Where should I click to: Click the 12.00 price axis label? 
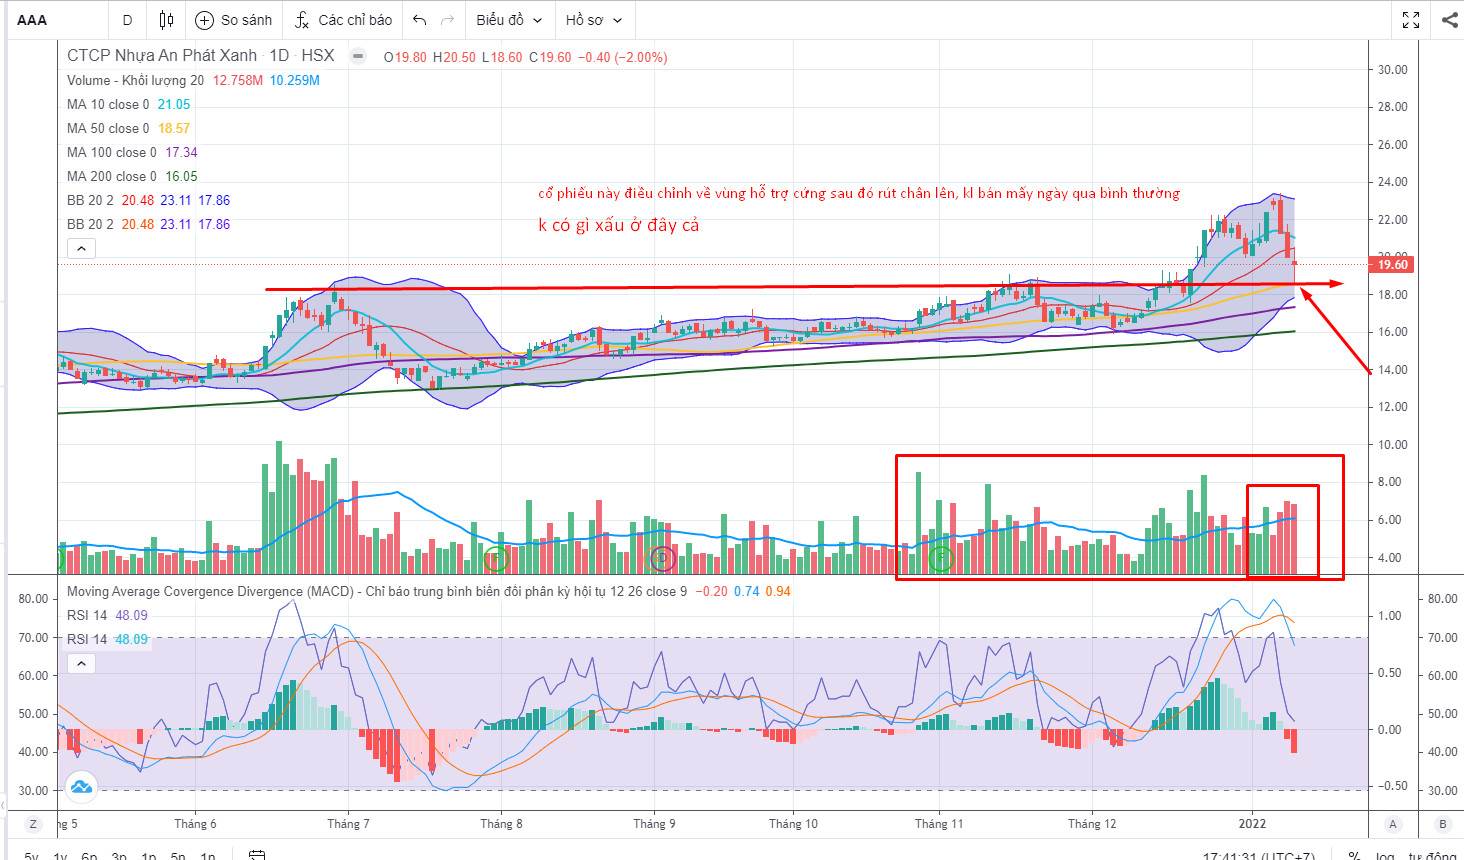(x=1392, y=407)
